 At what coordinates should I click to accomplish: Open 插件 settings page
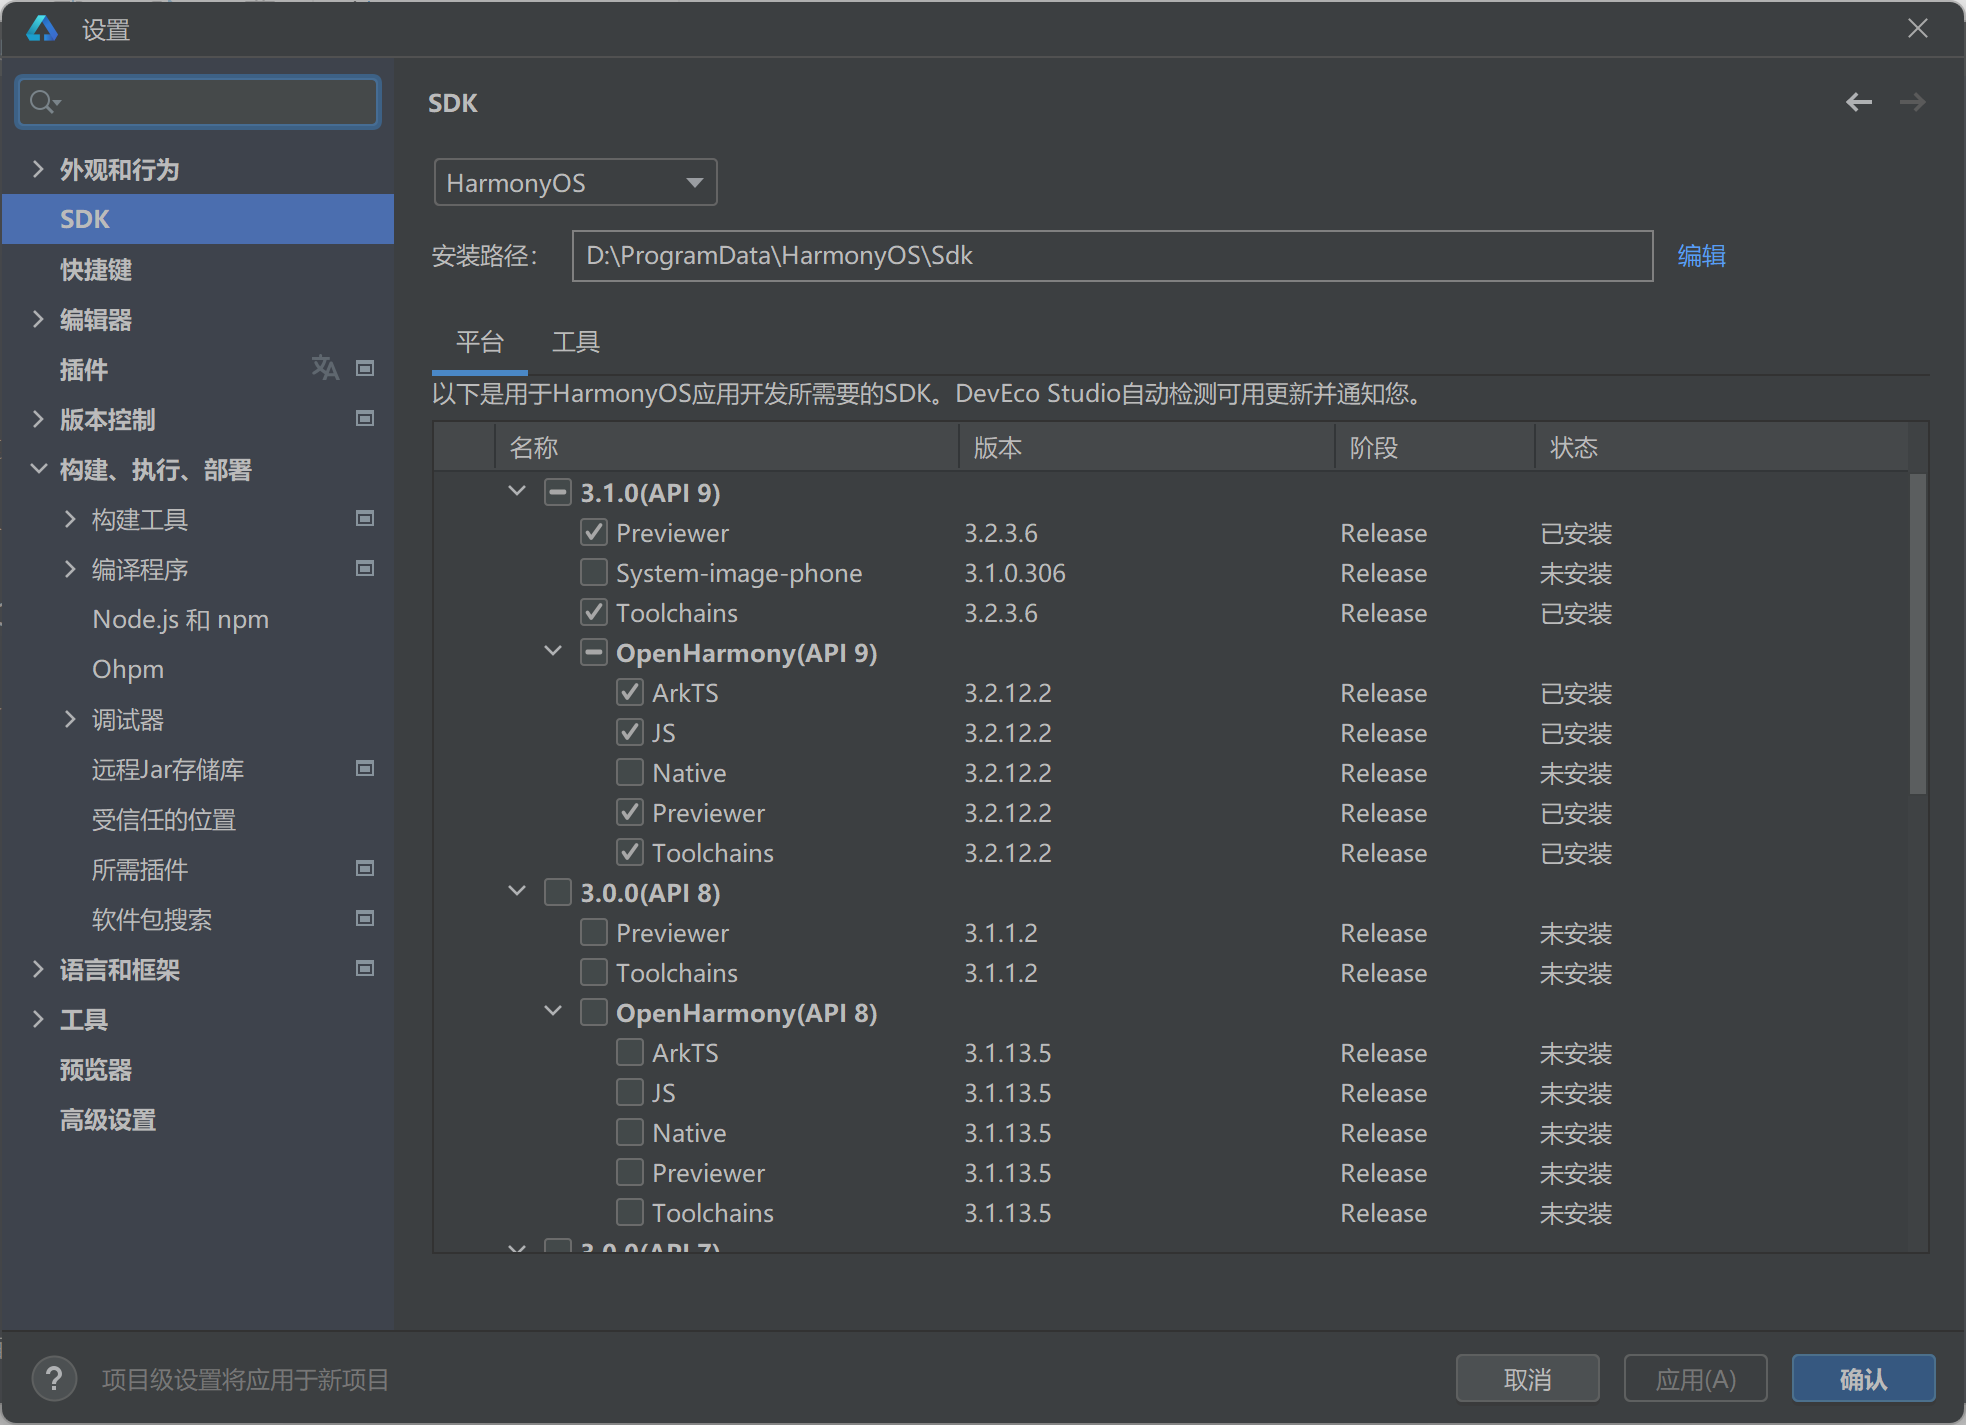coord(84,369)
